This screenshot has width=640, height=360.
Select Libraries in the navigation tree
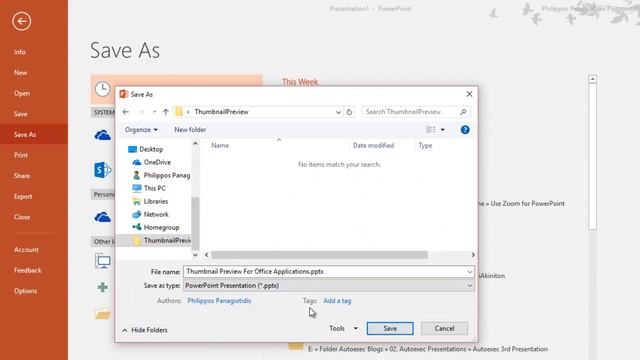click(x=156, y=202)
